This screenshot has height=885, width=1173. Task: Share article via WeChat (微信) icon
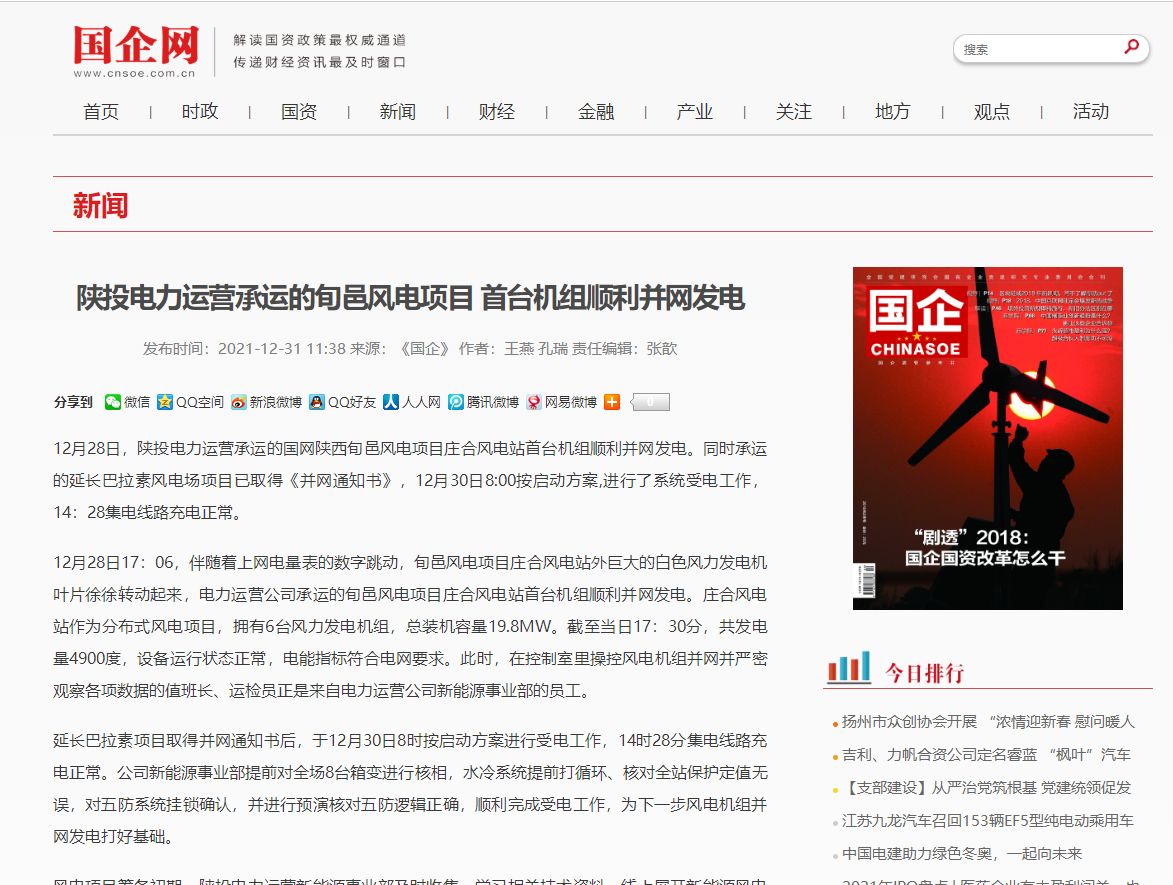(113, 402)
